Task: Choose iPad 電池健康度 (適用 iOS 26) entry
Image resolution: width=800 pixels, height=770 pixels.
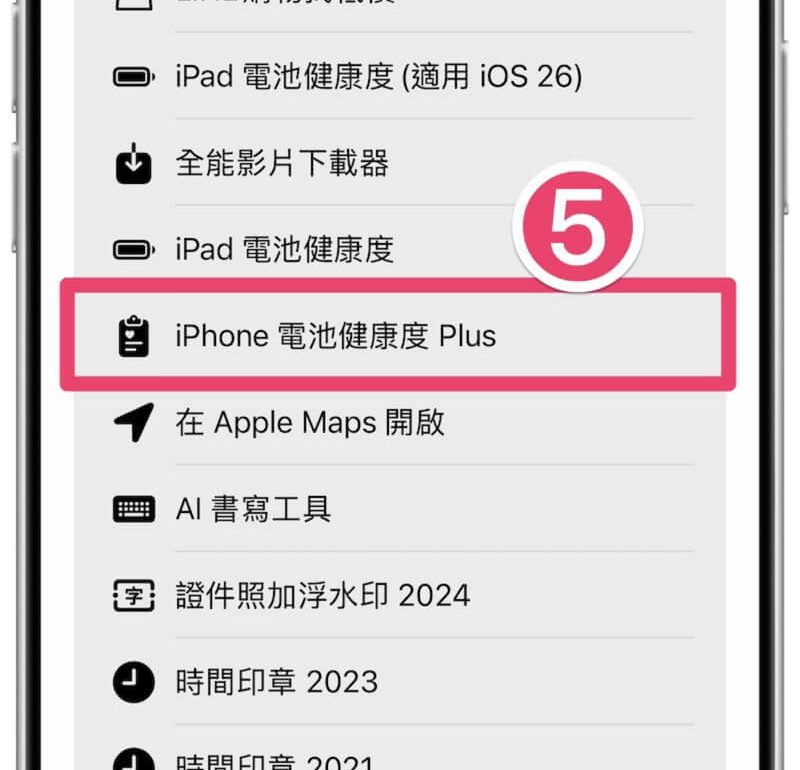Action: click(x=400, y=77)
